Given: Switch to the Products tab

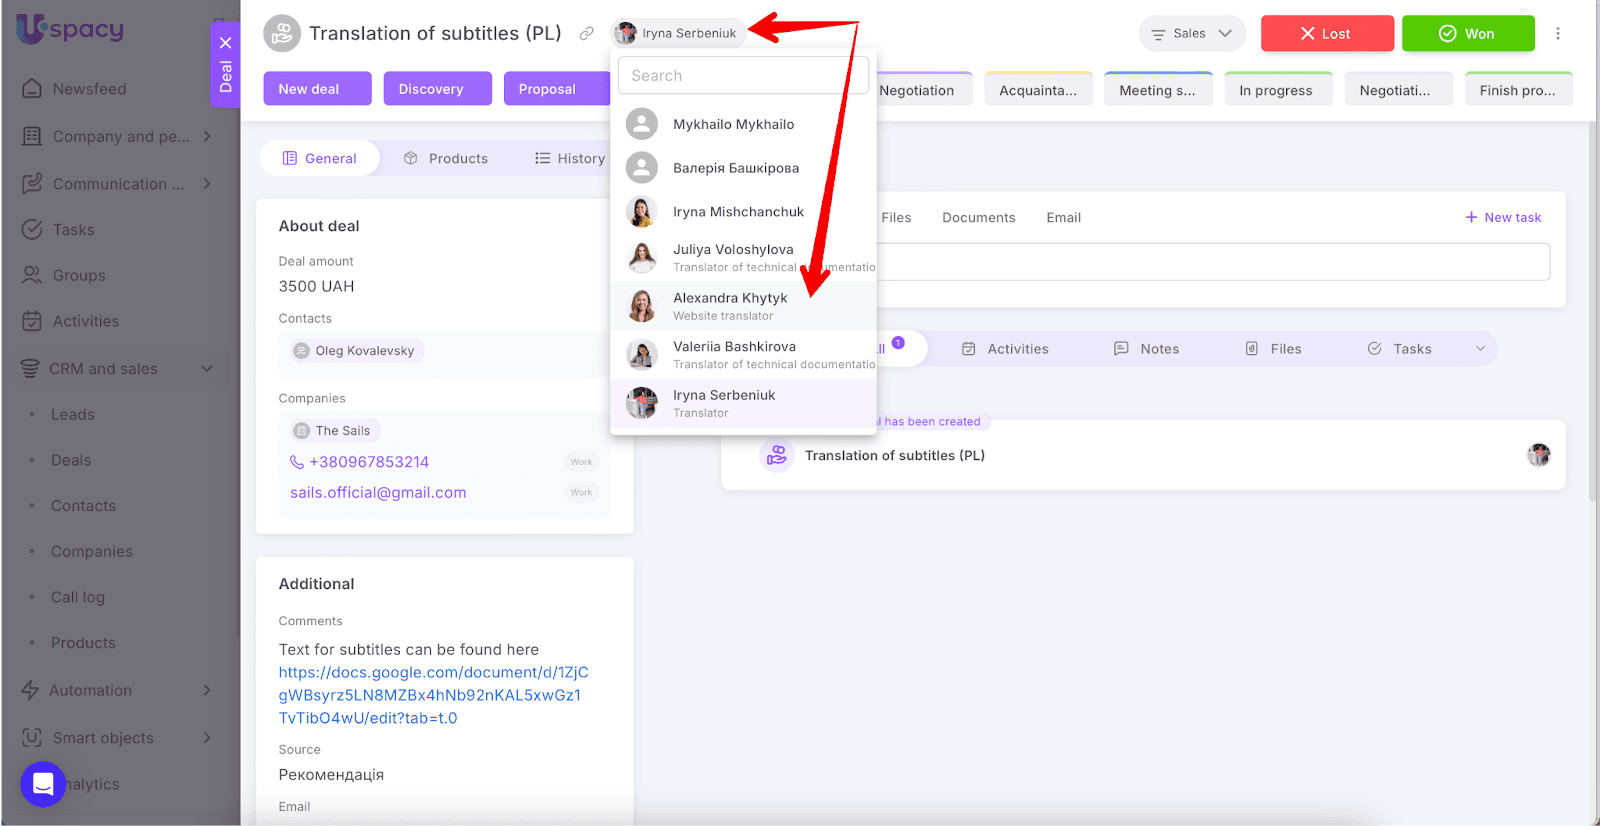Looking at the screenshot, I should click(446, 158).
